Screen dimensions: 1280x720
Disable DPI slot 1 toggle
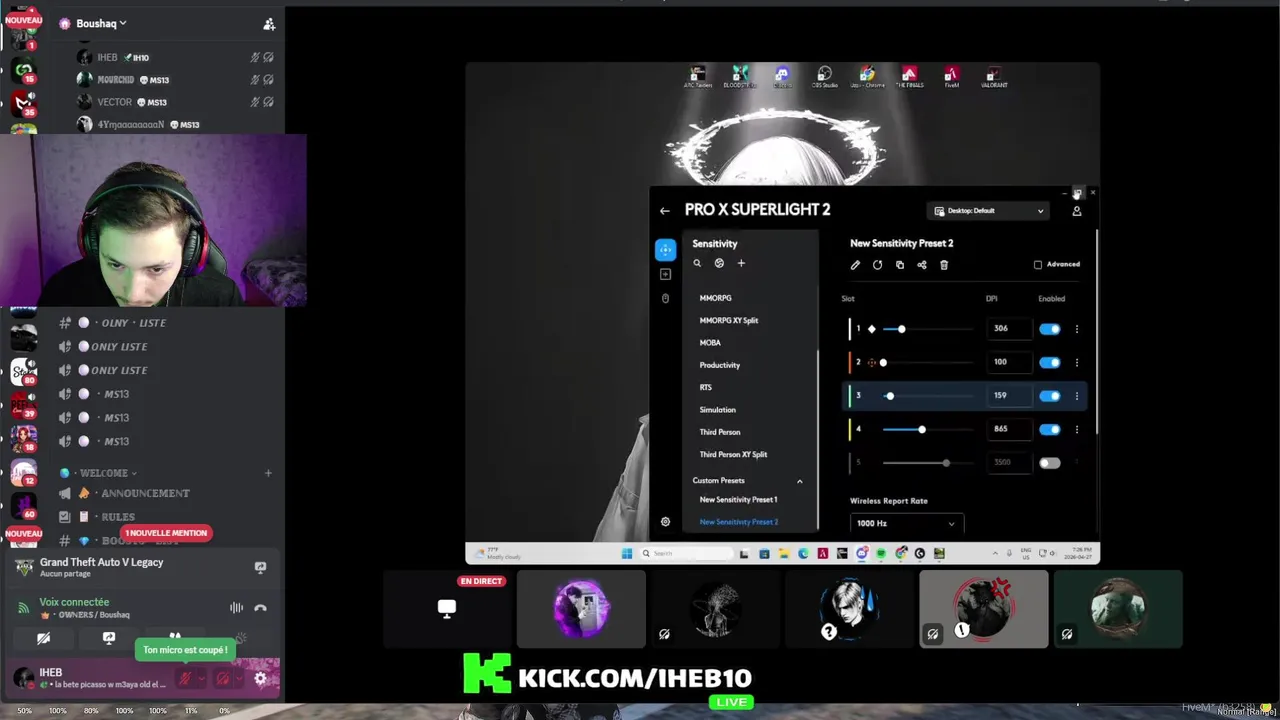click(x=1049, y=329)
